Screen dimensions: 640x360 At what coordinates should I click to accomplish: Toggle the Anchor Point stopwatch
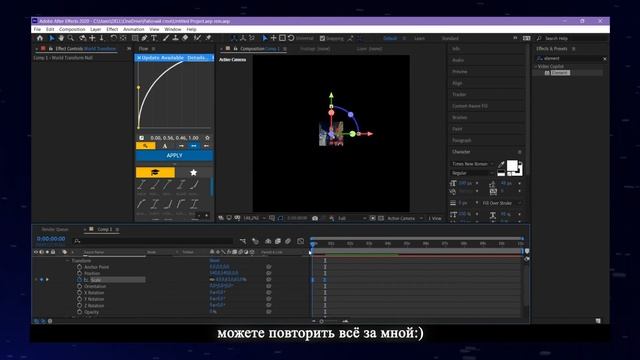[80, 267]
